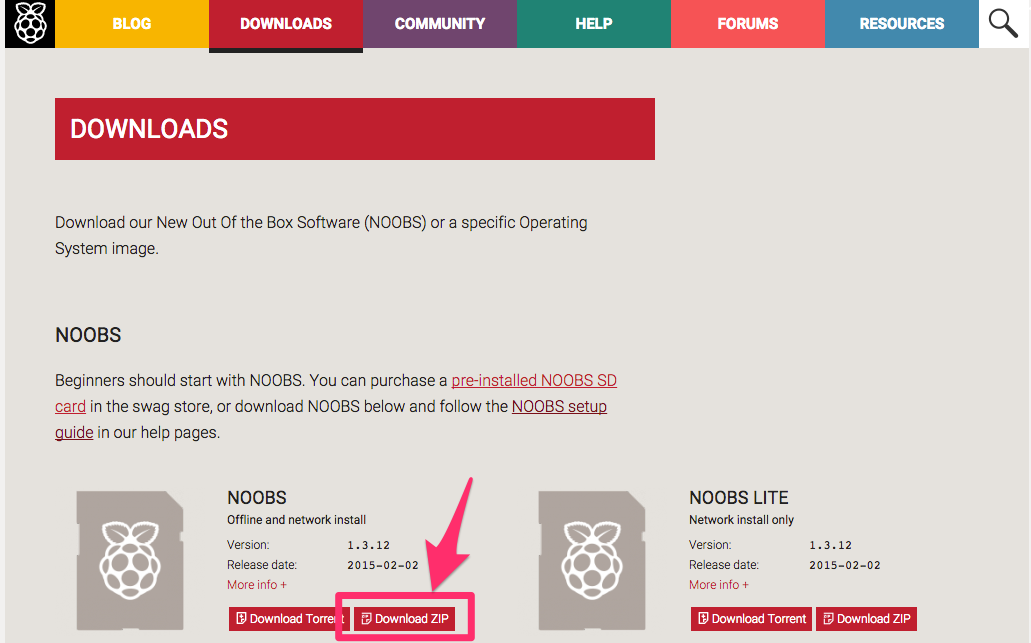
Task: Click NOOBS LITE release date 2015-02-02
Action: [x=844, y=565]
